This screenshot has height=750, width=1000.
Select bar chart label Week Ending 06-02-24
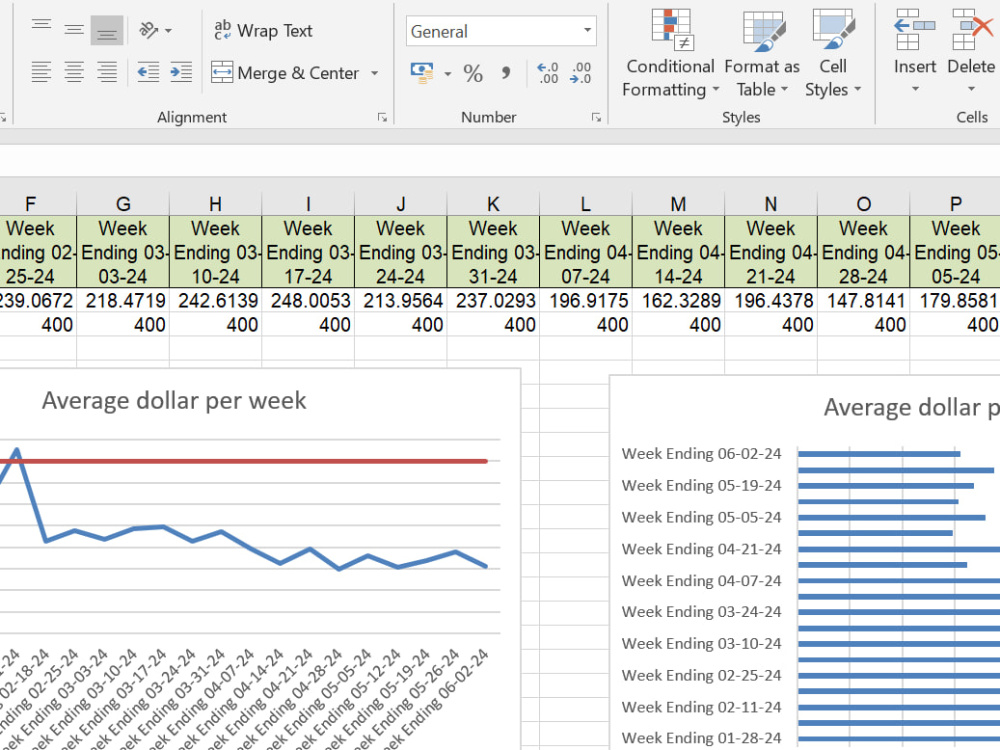(x=701, y=453)
